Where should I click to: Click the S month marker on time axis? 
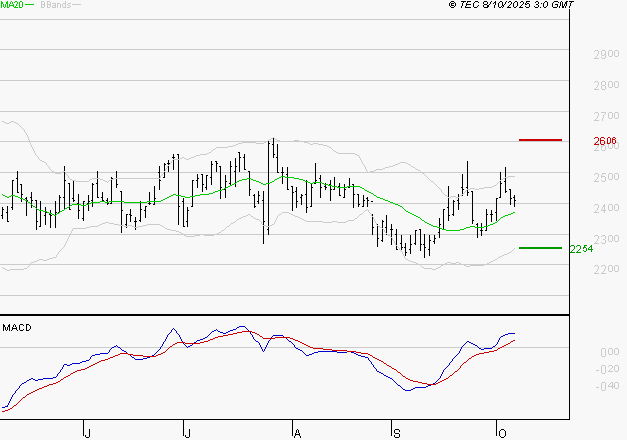[x=396, y=433]
